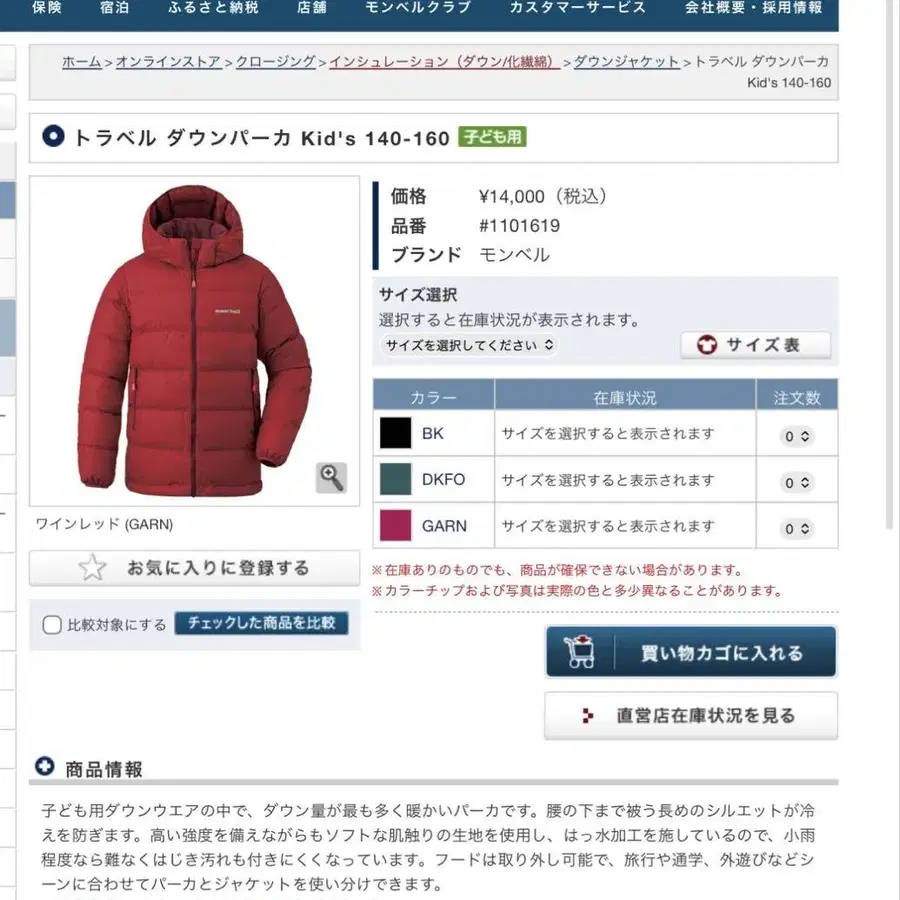Open the モンベルクラブ menu item

[418, 7]
